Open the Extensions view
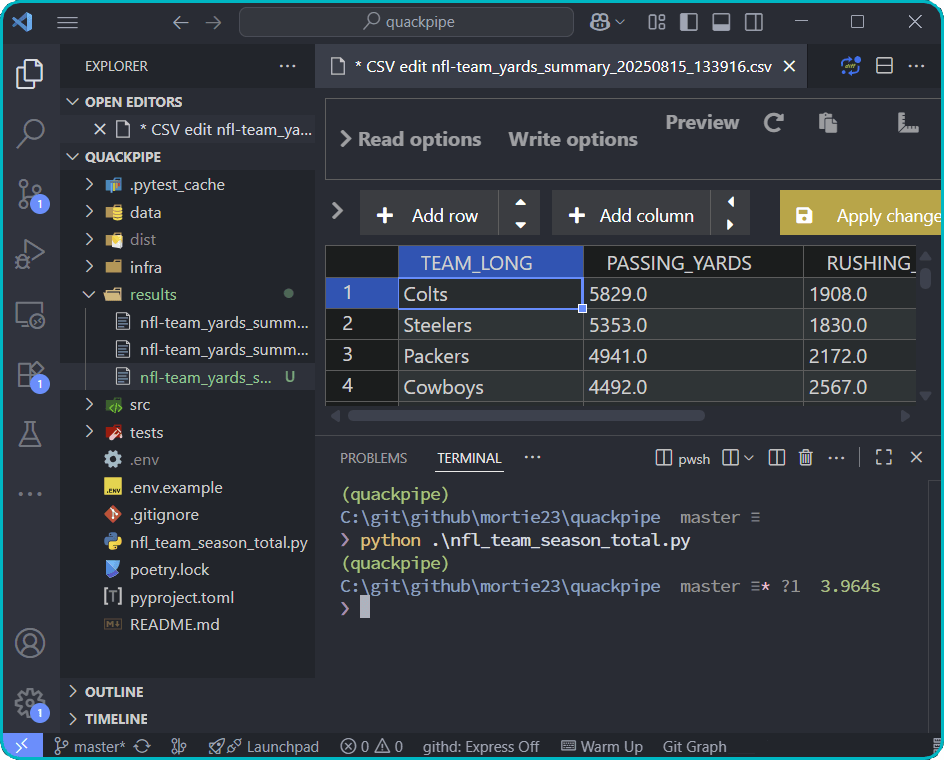The width and height of the screenshot is (944, 760). point(30,375)
